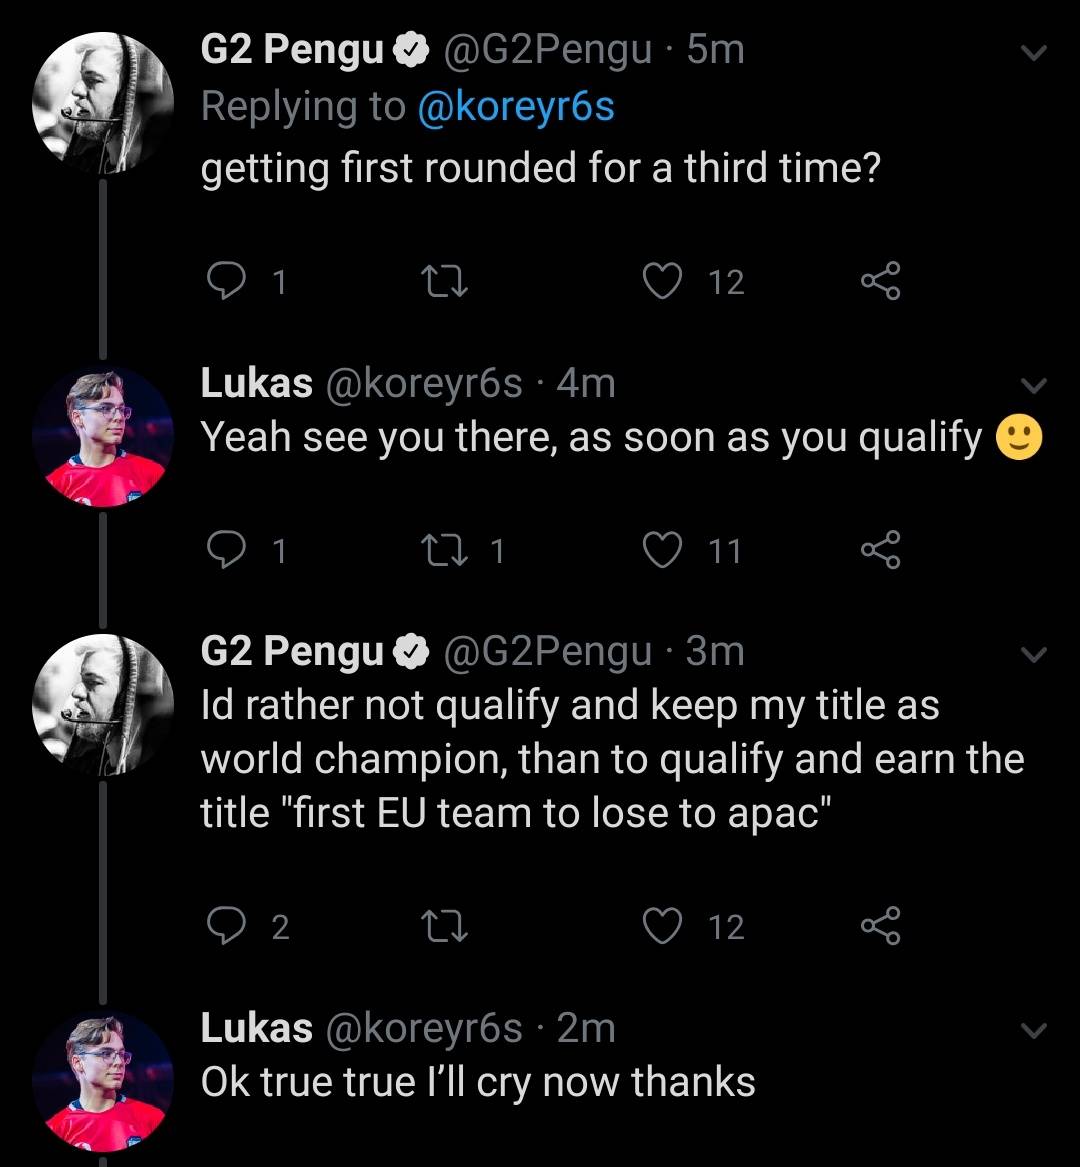Viewport: 1080px width, 1167px height.
Task: Open dropdown chevron on Pengu's 3m tweet
Action: 1034,655
